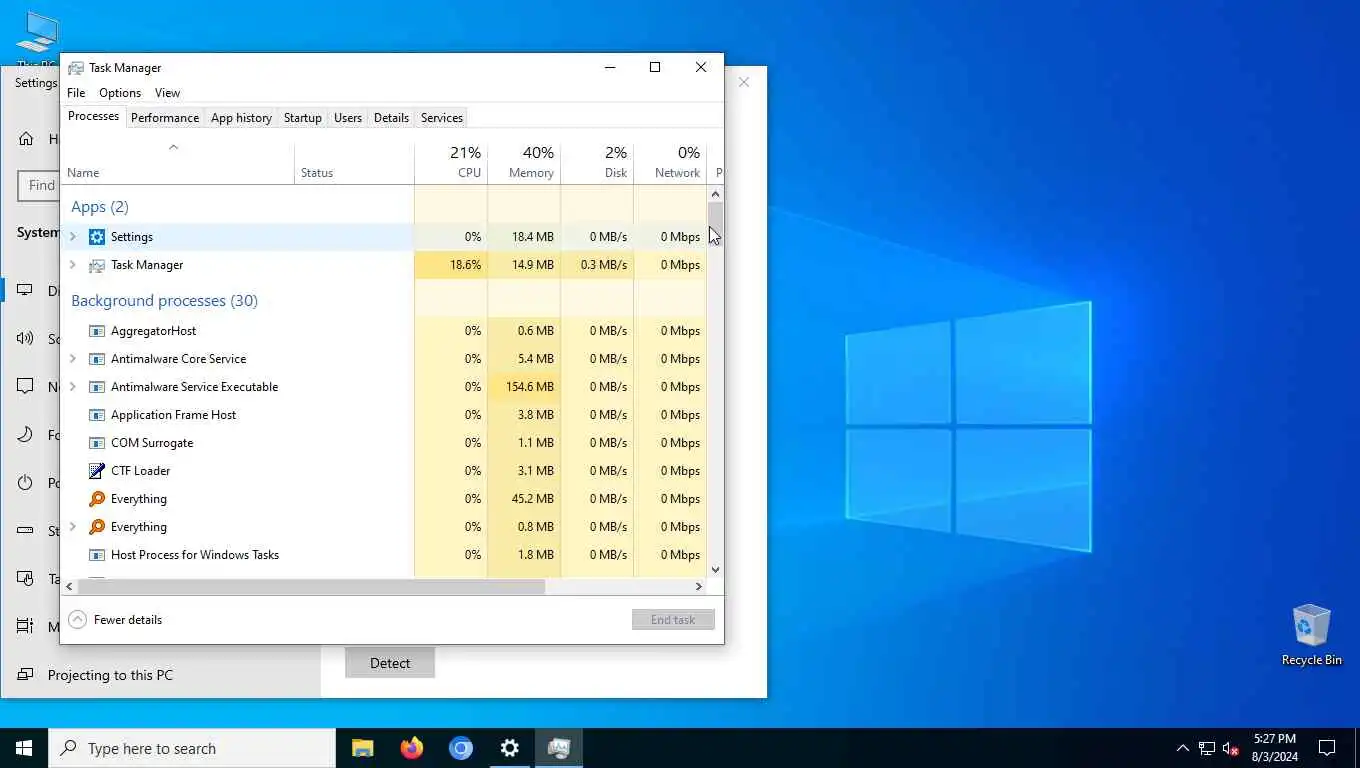Click the Settings app gear icon in process list

(97, 237)
